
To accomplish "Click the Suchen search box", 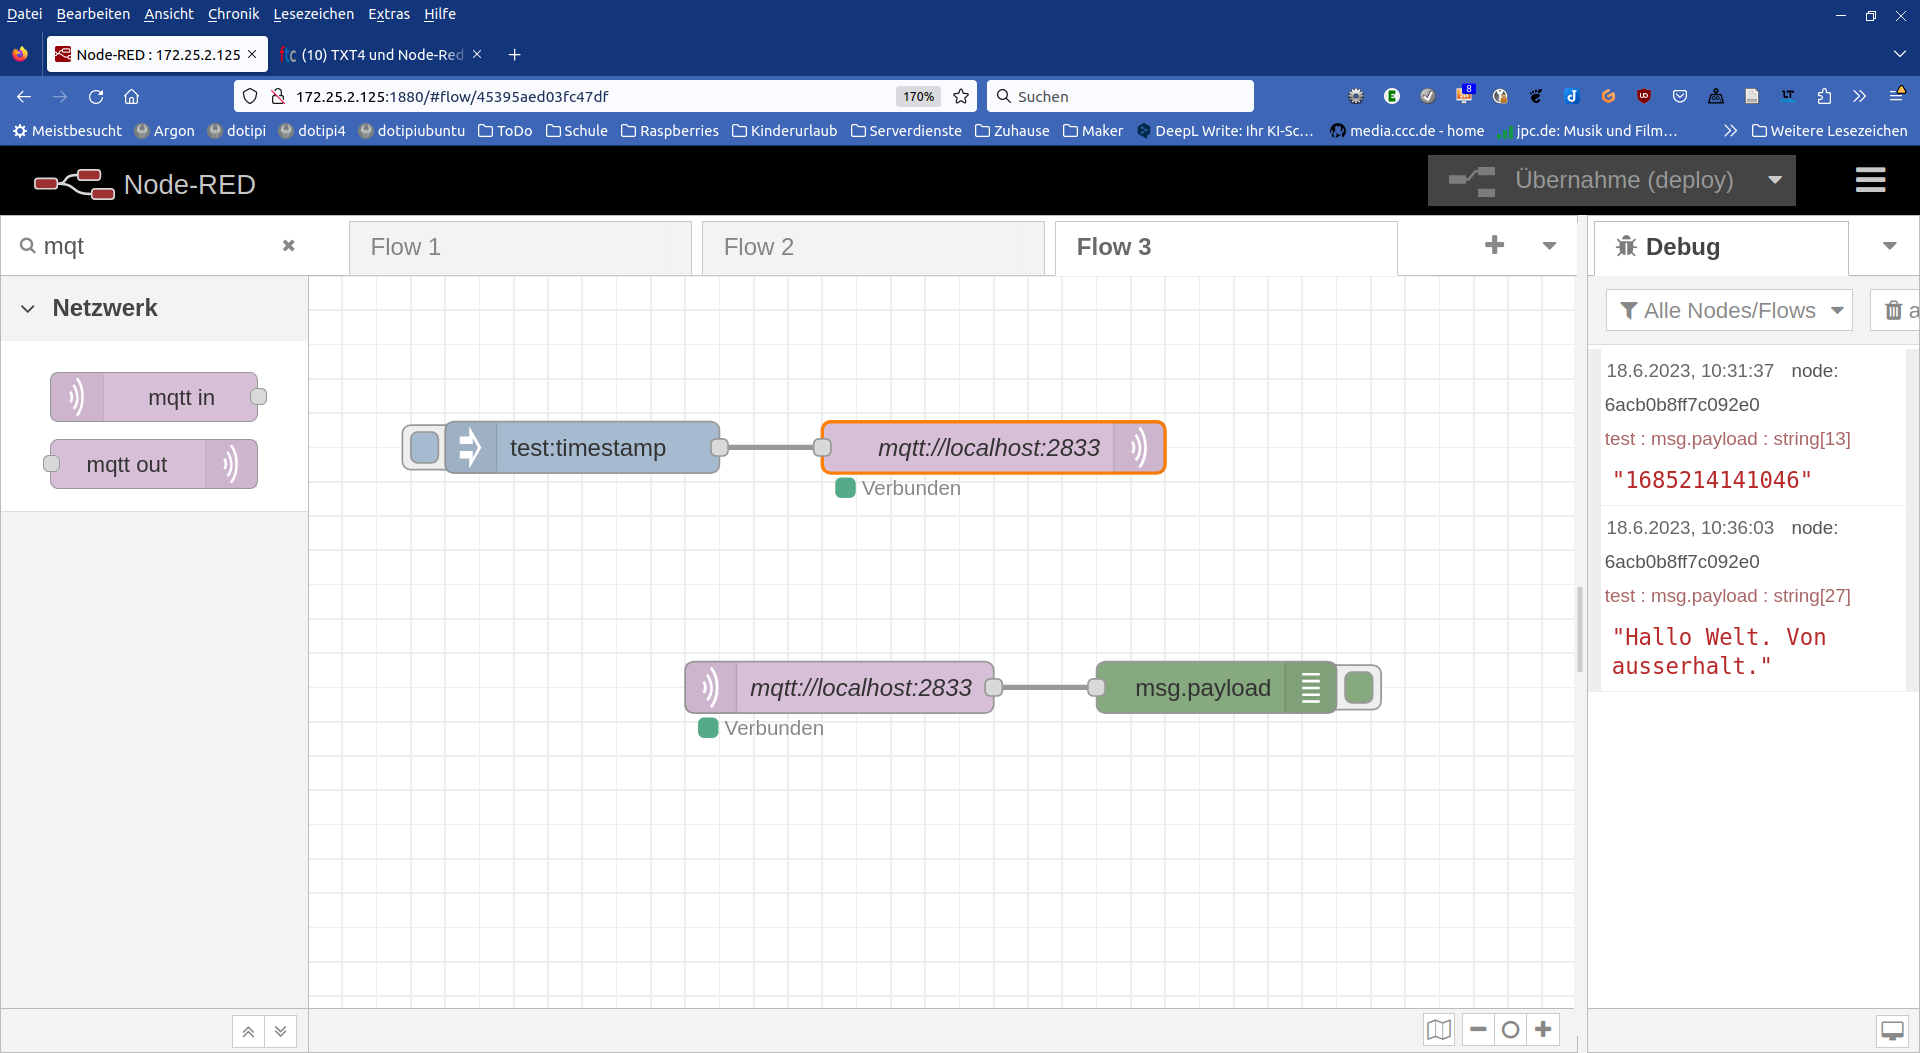I will (x=1120, y=96).
